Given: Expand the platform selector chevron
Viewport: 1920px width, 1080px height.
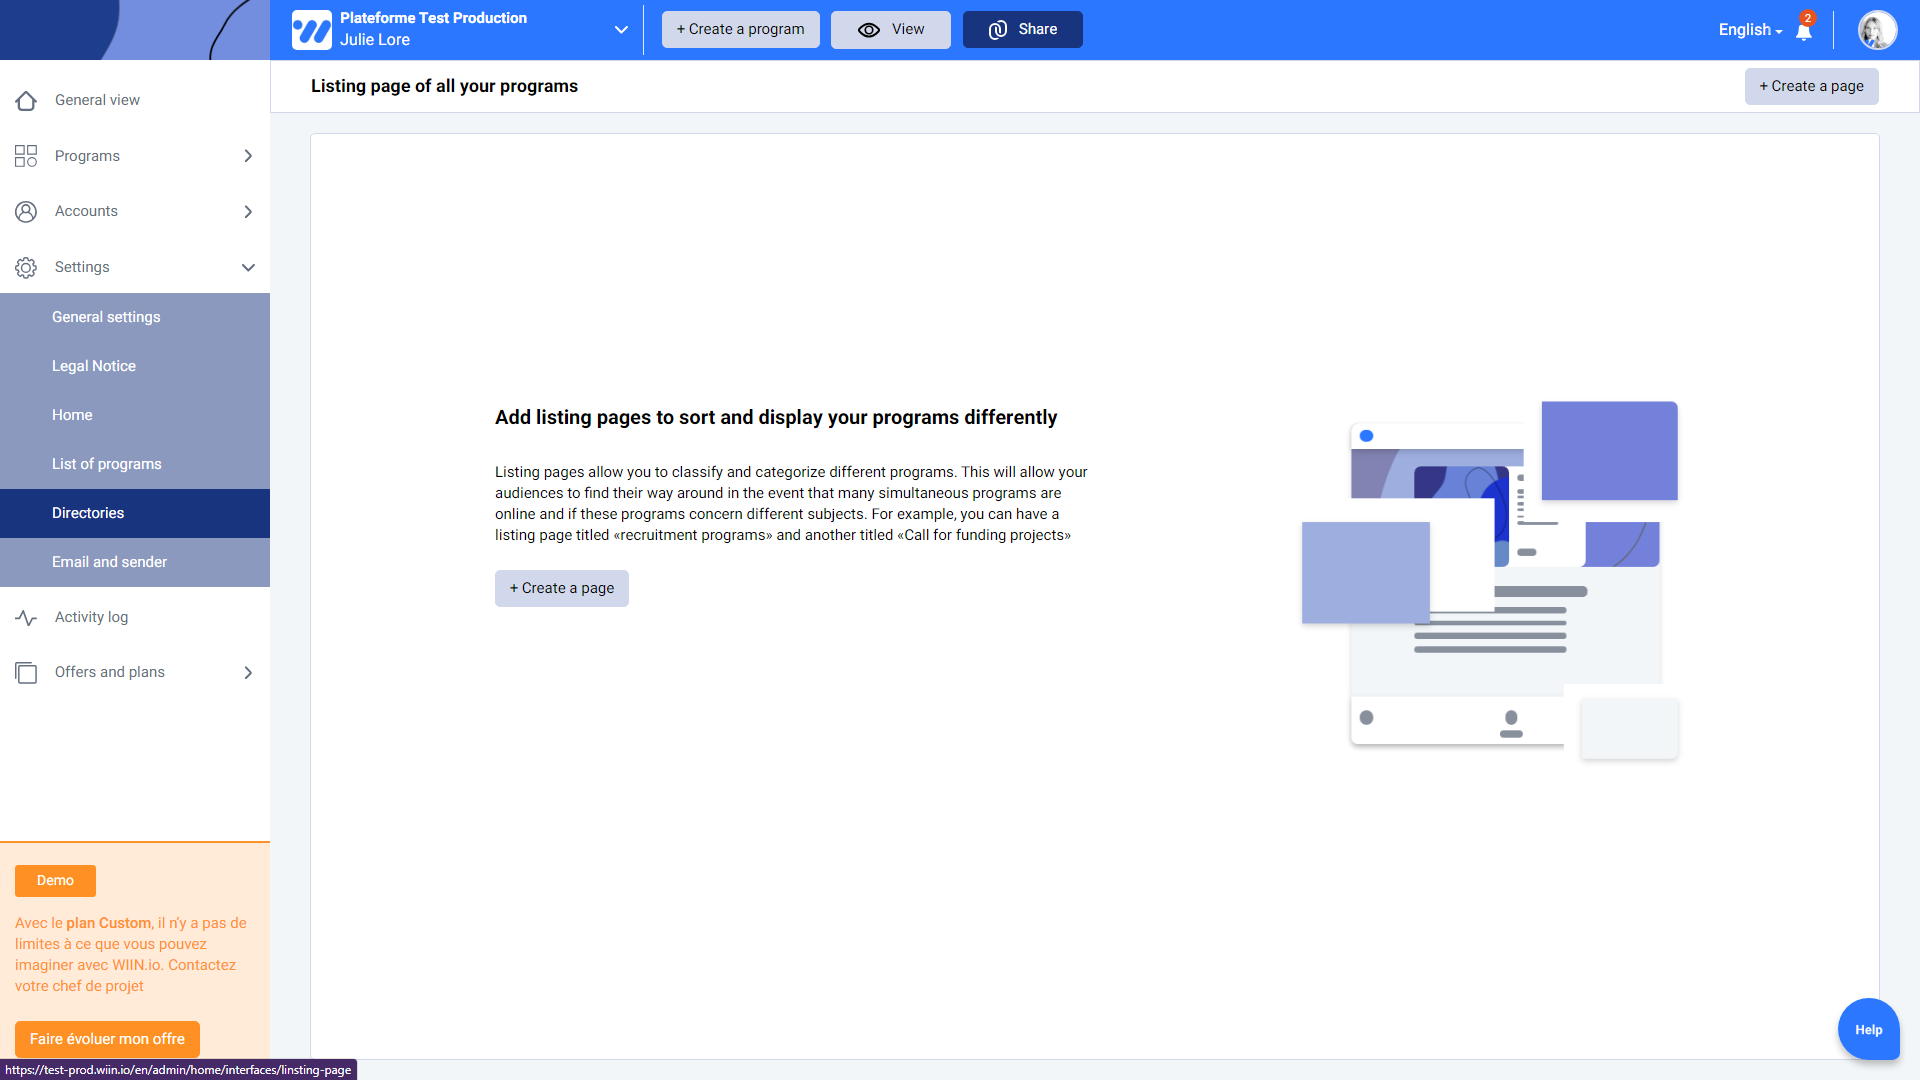Looking at the screenshot, I should pyautogui.click(x=621, y=30).
